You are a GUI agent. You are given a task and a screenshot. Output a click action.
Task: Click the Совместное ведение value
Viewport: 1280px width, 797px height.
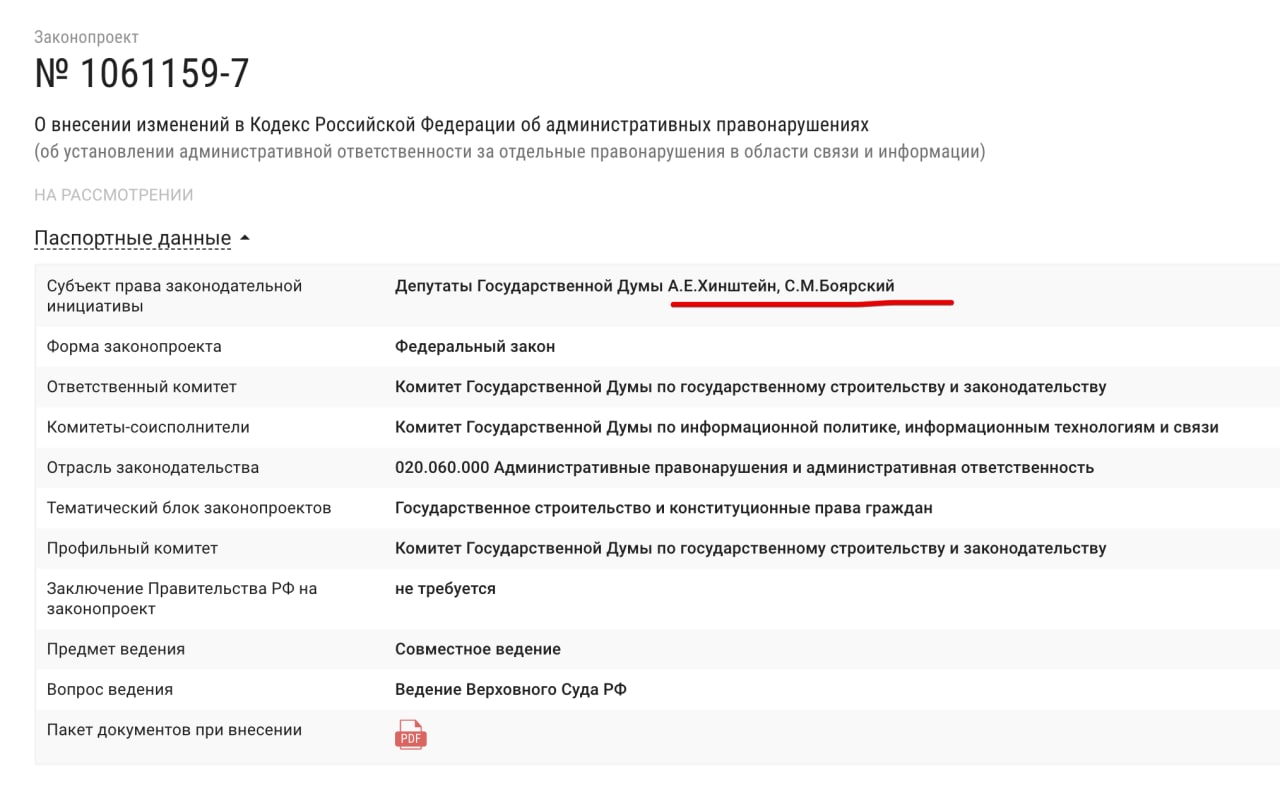[x=478, y=649]
